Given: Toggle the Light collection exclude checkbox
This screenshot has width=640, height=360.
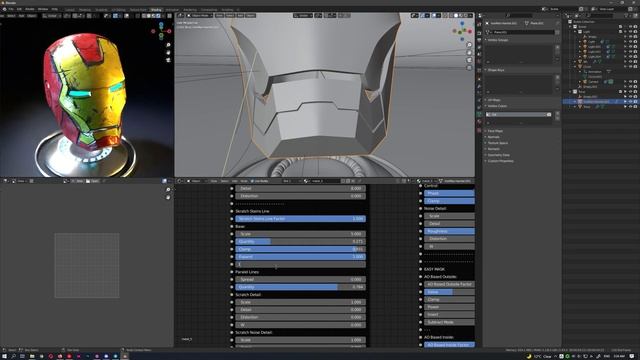Looking at the screenshot, I should coord(621,31).
